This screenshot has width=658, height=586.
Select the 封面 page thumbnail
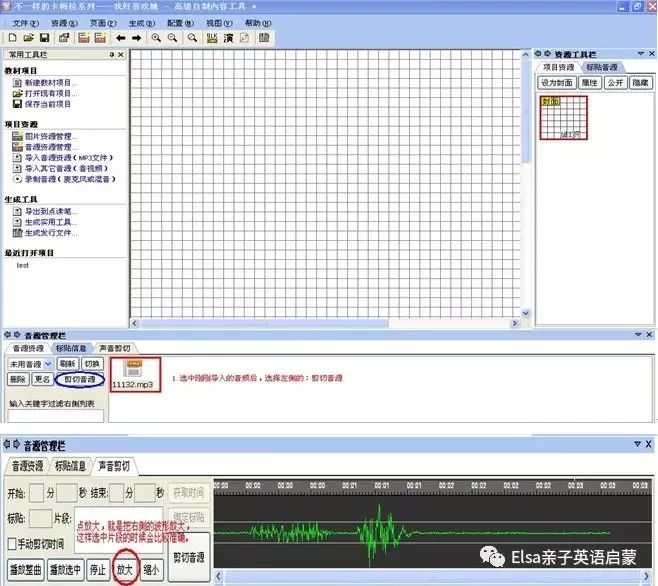click(x=560, y=118)
